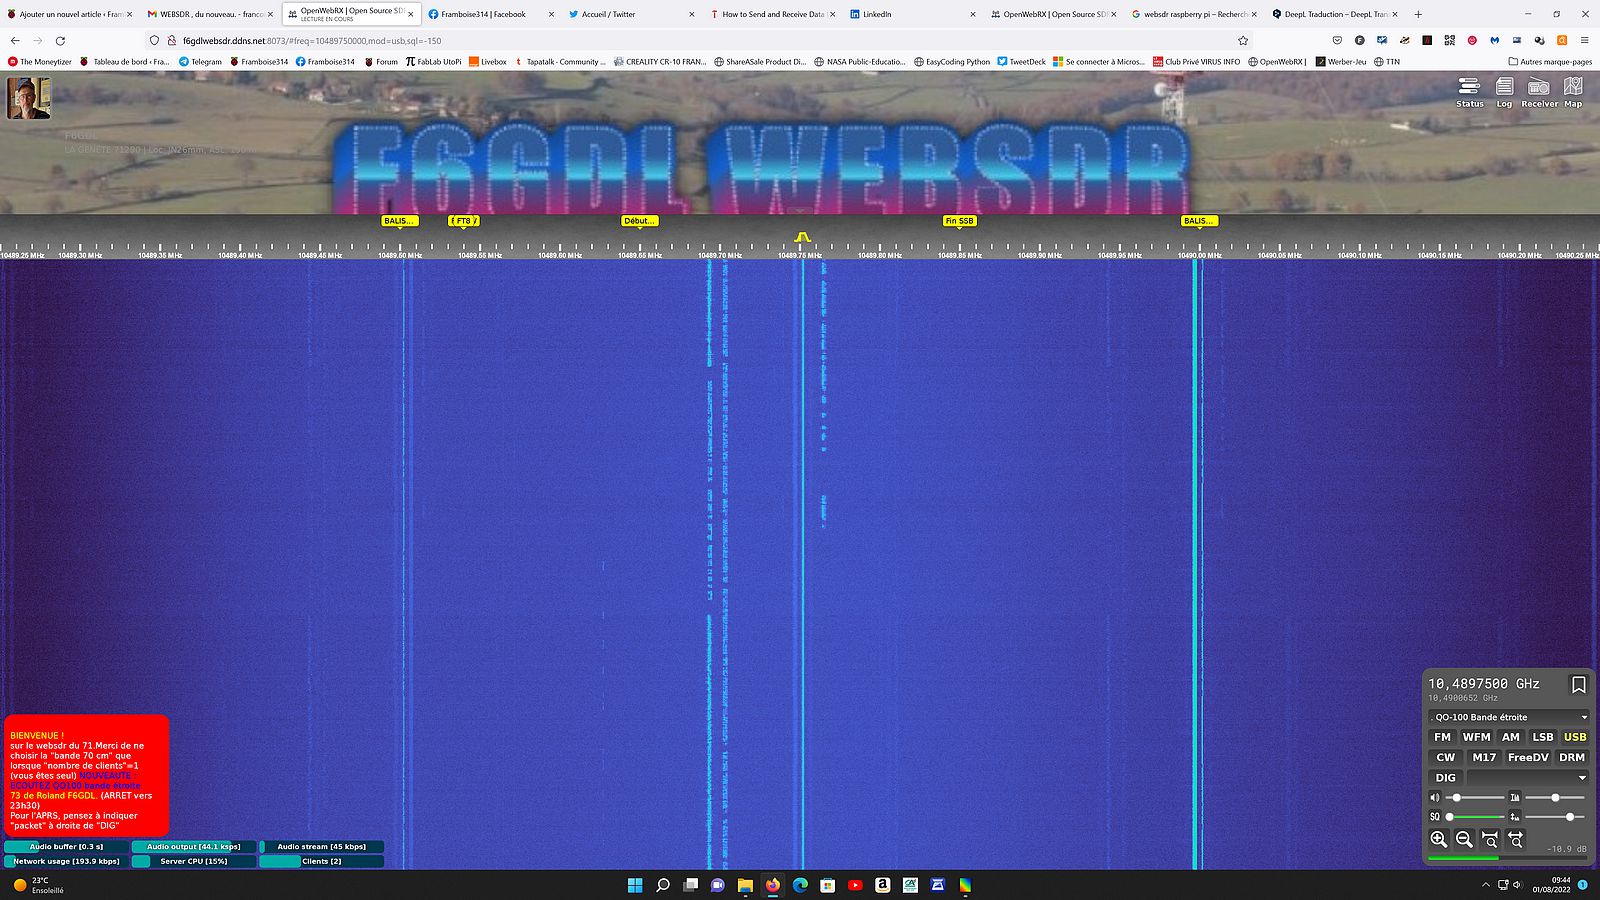Open the Werber-Jeu bookmark
Viewport: 1600px width, 900px height.
[x=1341, y=62]
